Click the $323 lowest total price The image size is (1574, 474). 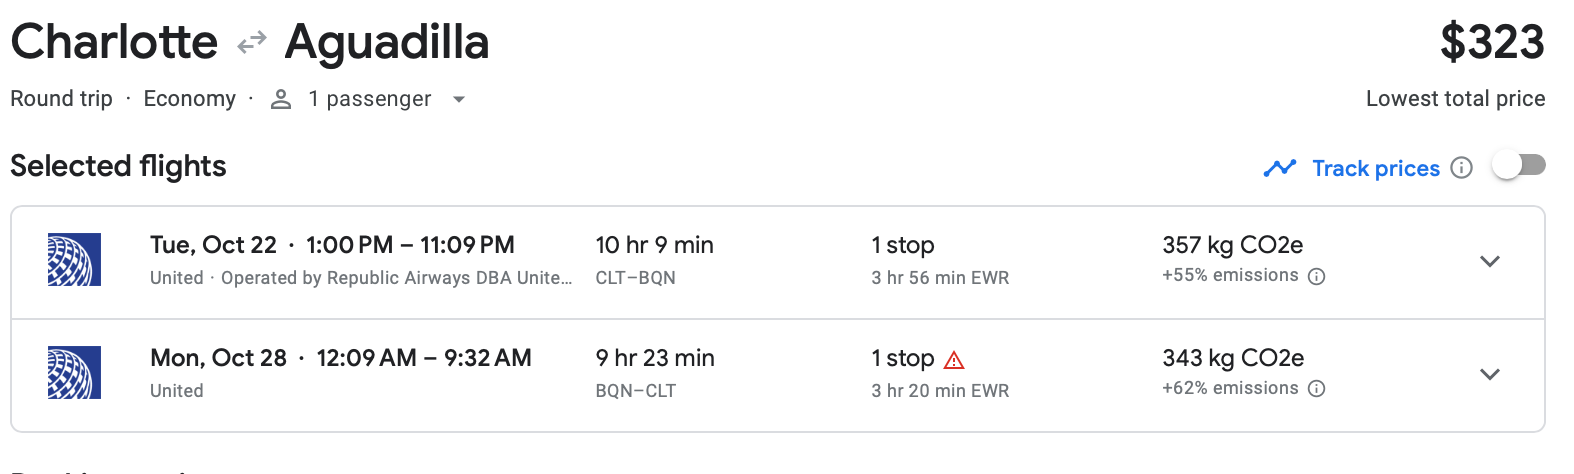pyautogui.click(x=1491, y=42)
